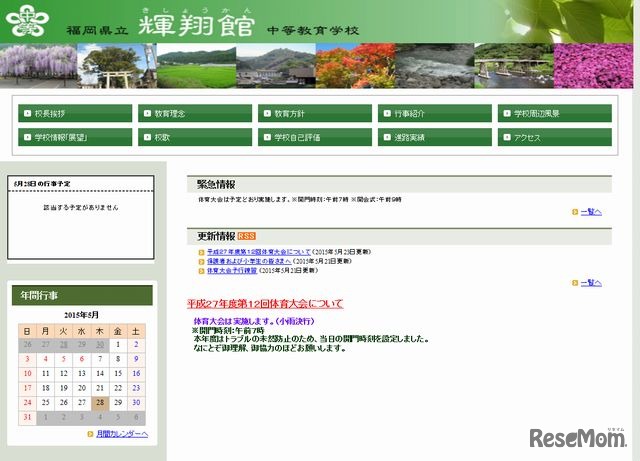Screen dimensions: 640x461
Task: Click the green rice field header photo
Action: pos(196,66)
